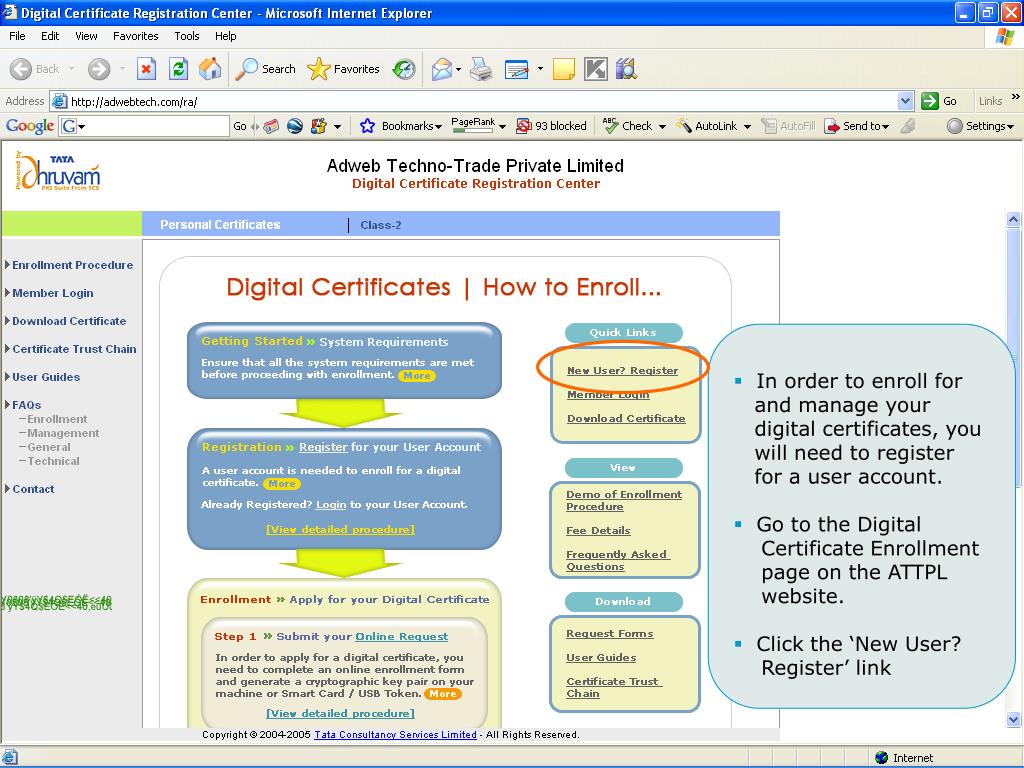This screenshot has height=768, width=1024.
Task: Click the Edit page toolbar icon
Action: click(x=517, y=69)
